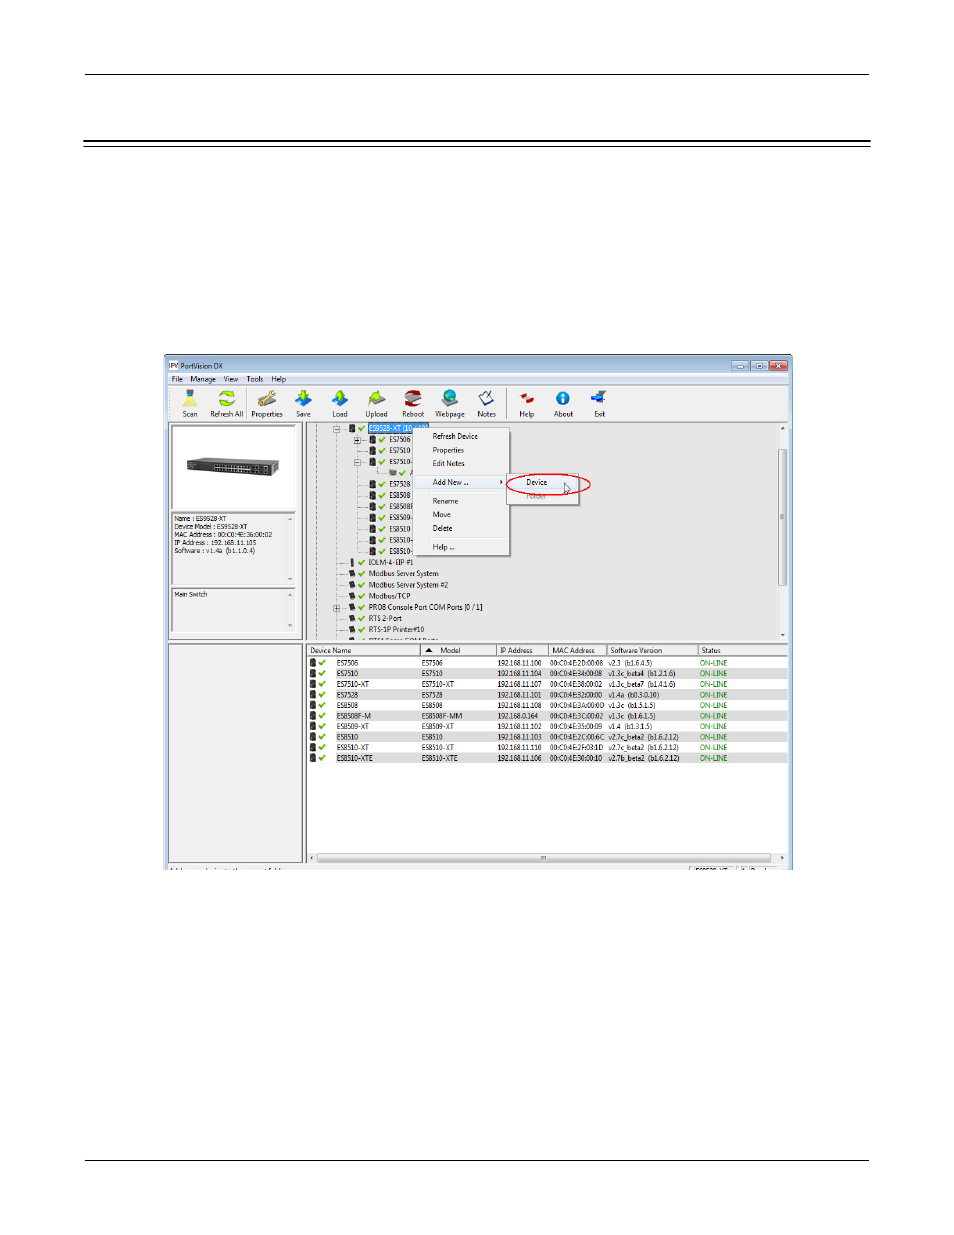Sort by the Status column header

[742, 650]
